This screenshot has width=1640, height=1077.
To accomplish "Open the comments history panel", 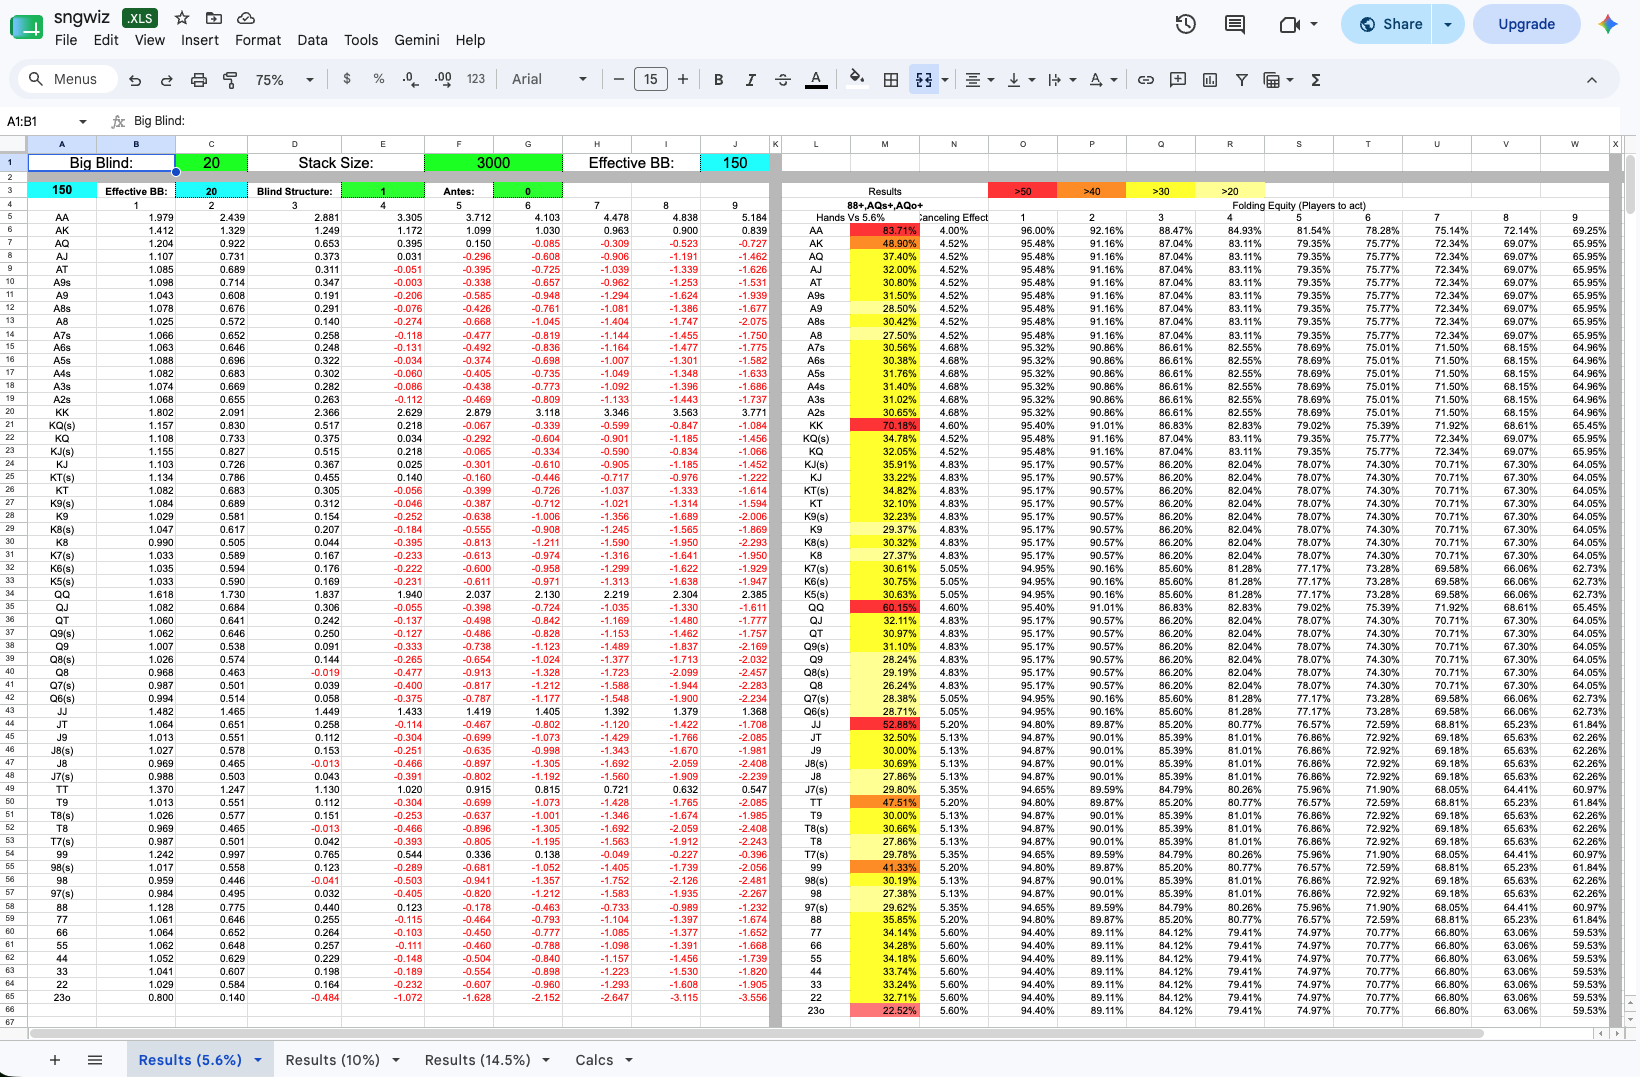I will (x=1235, y=24).
